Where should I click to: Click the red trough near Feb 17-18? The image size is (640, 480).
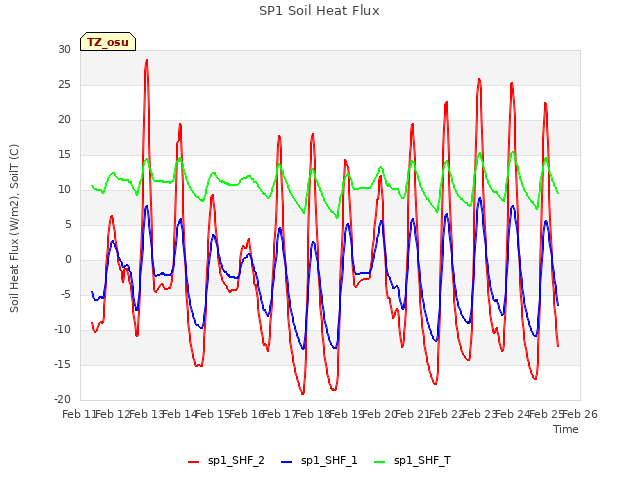tap(302, 393)
